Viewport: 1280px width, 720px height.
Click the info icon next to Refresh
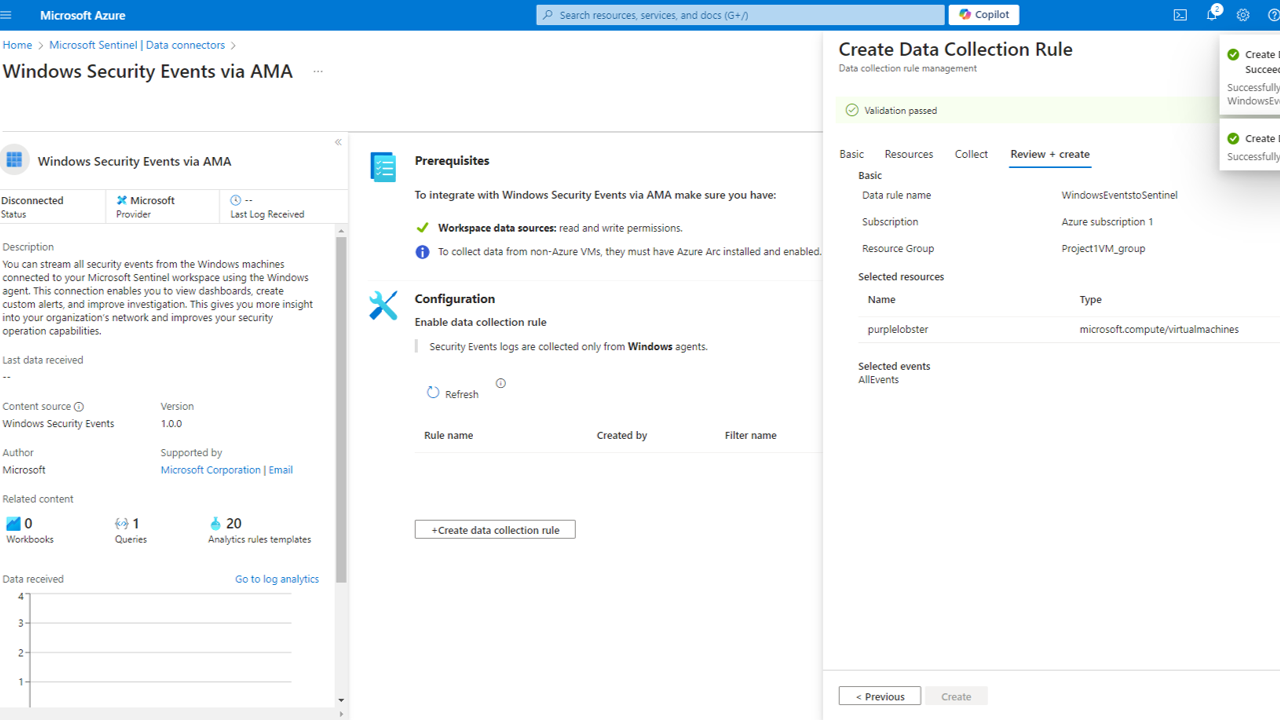point(501,383)
